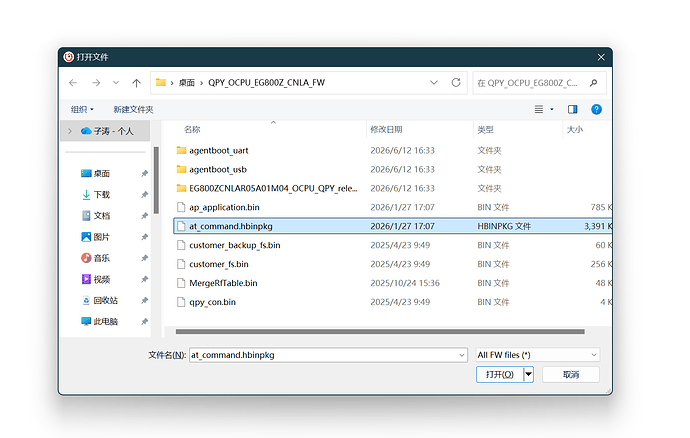The image size is (690, 438).
Task: Sort by the 修改日期 column header
Action: click(x=386, y=129)
